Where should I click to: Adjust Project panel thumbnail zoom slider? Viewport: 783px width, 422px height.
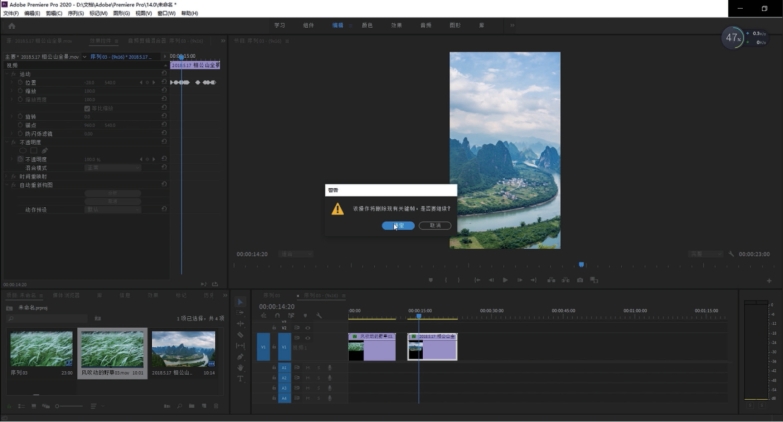(68, 406)
